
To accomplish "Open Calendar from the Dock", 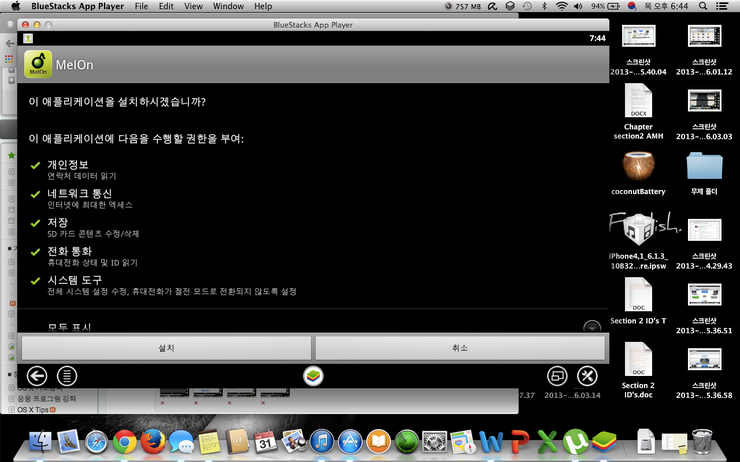I will 265,442.
